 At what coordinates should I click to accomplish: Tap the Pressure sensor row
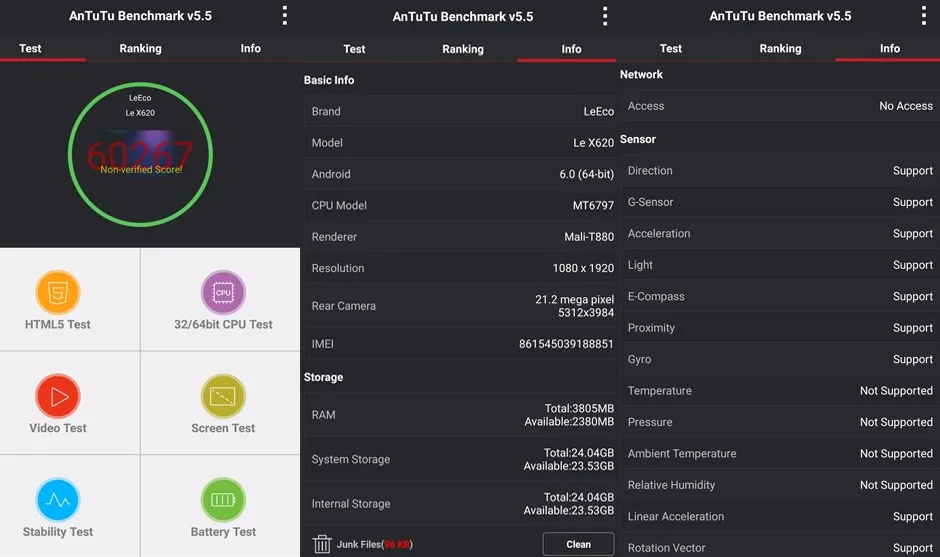(x=780, y=422)
